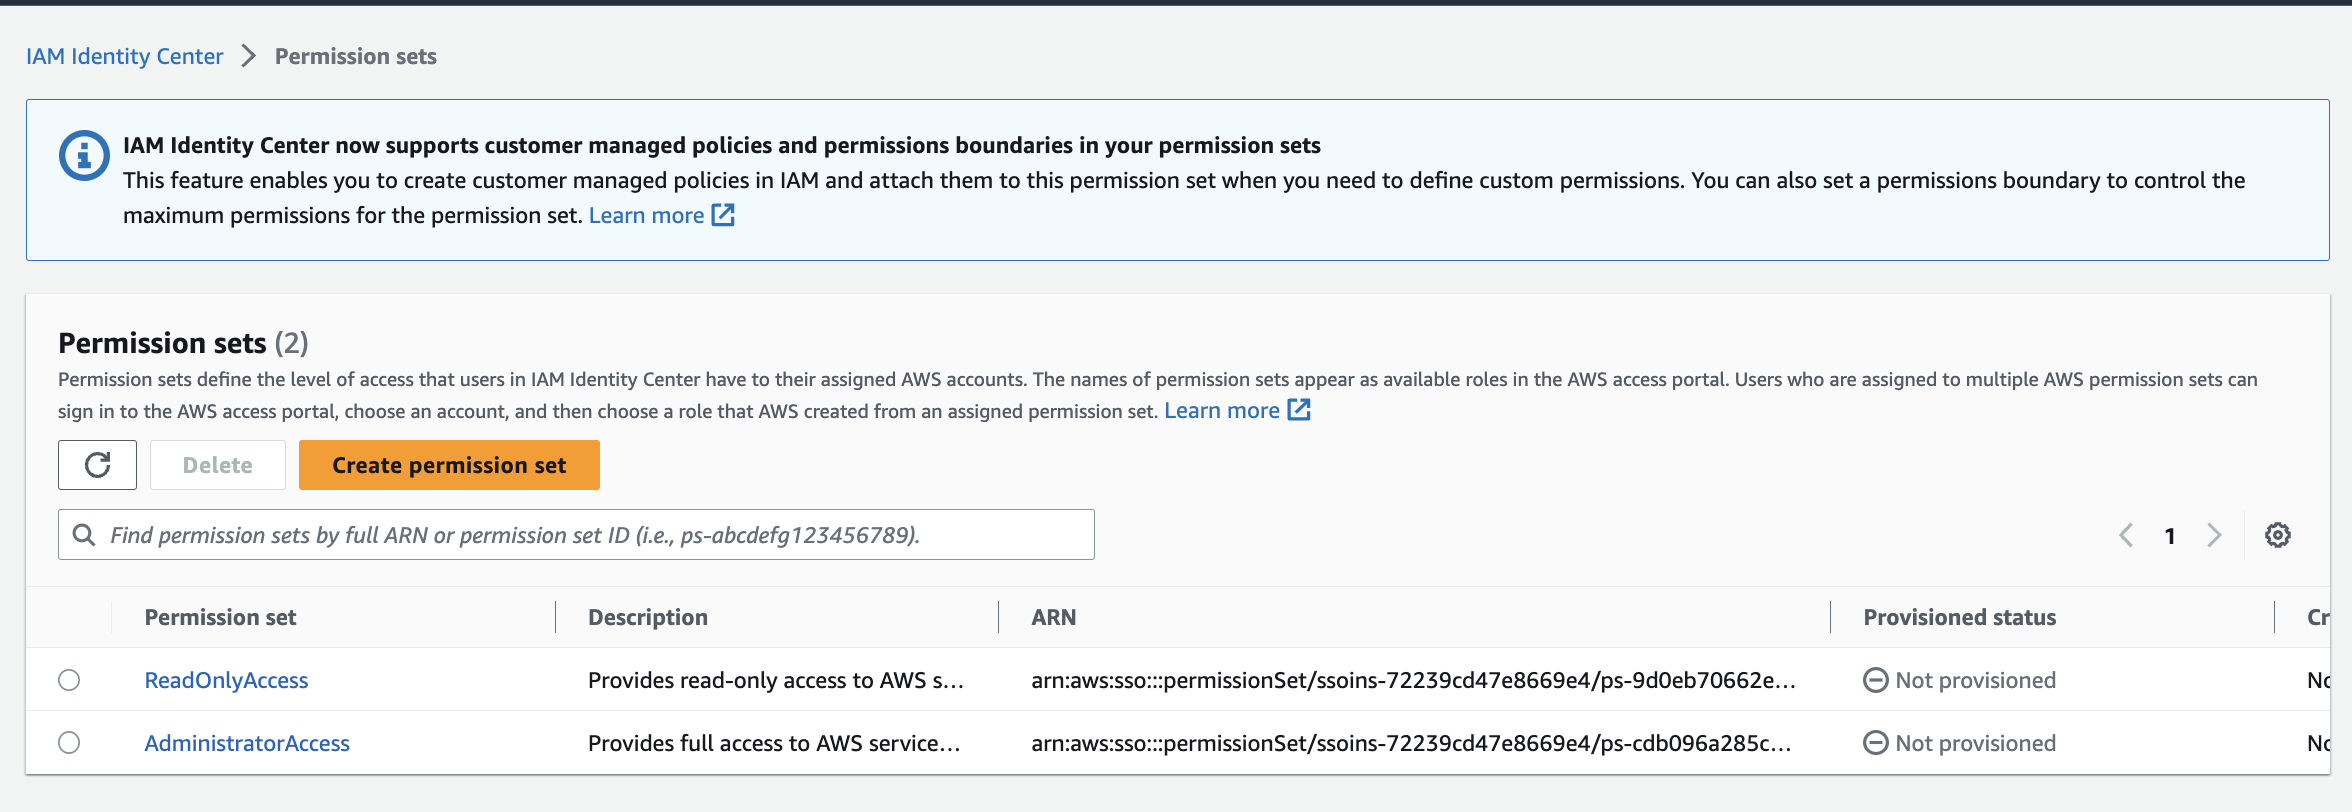The width and height of the screenshot is (2352, 812).
Task: Focus the Find permission sets search field
Action: point(600,535)
